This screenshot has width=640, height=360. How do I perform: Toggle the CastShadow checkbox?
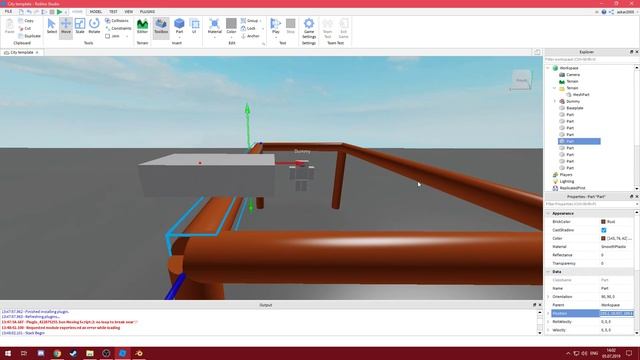click(604, 230)
